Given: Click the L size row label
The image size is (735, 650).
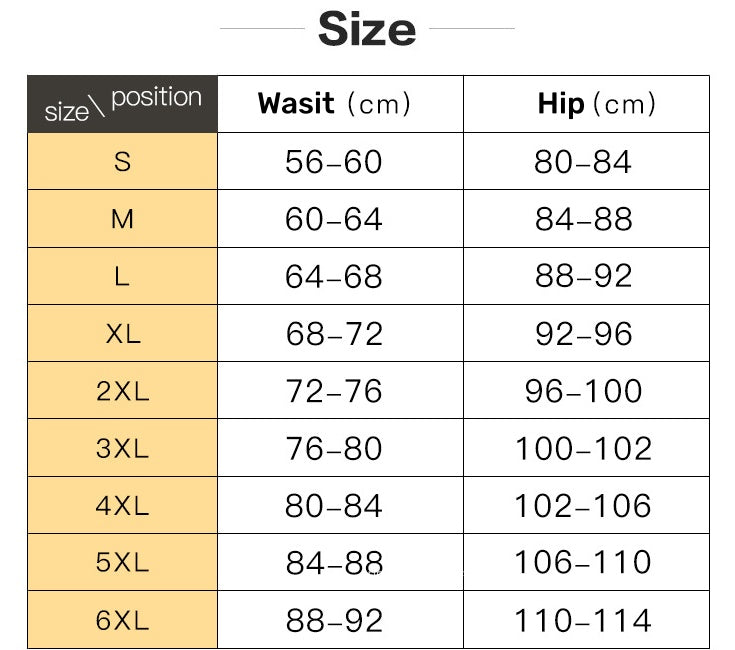Looking at the screenshot, I should (x=122, y=276).
